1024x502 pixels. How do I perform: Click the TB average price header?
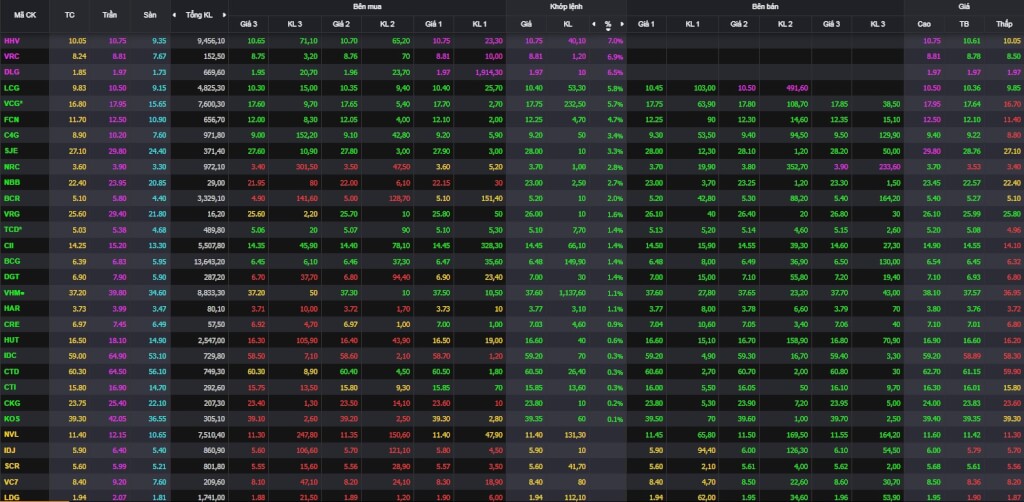[x=964, y=24]
